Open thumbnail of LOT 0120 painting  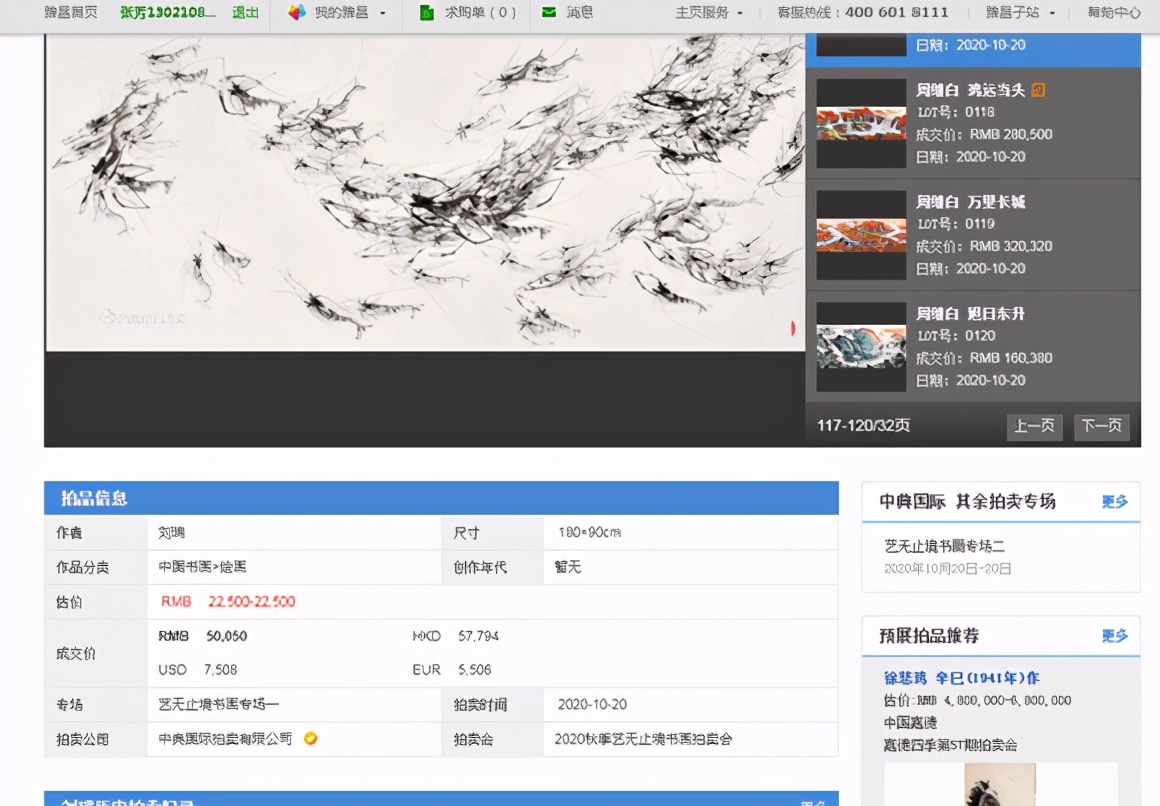pos(861,346)
